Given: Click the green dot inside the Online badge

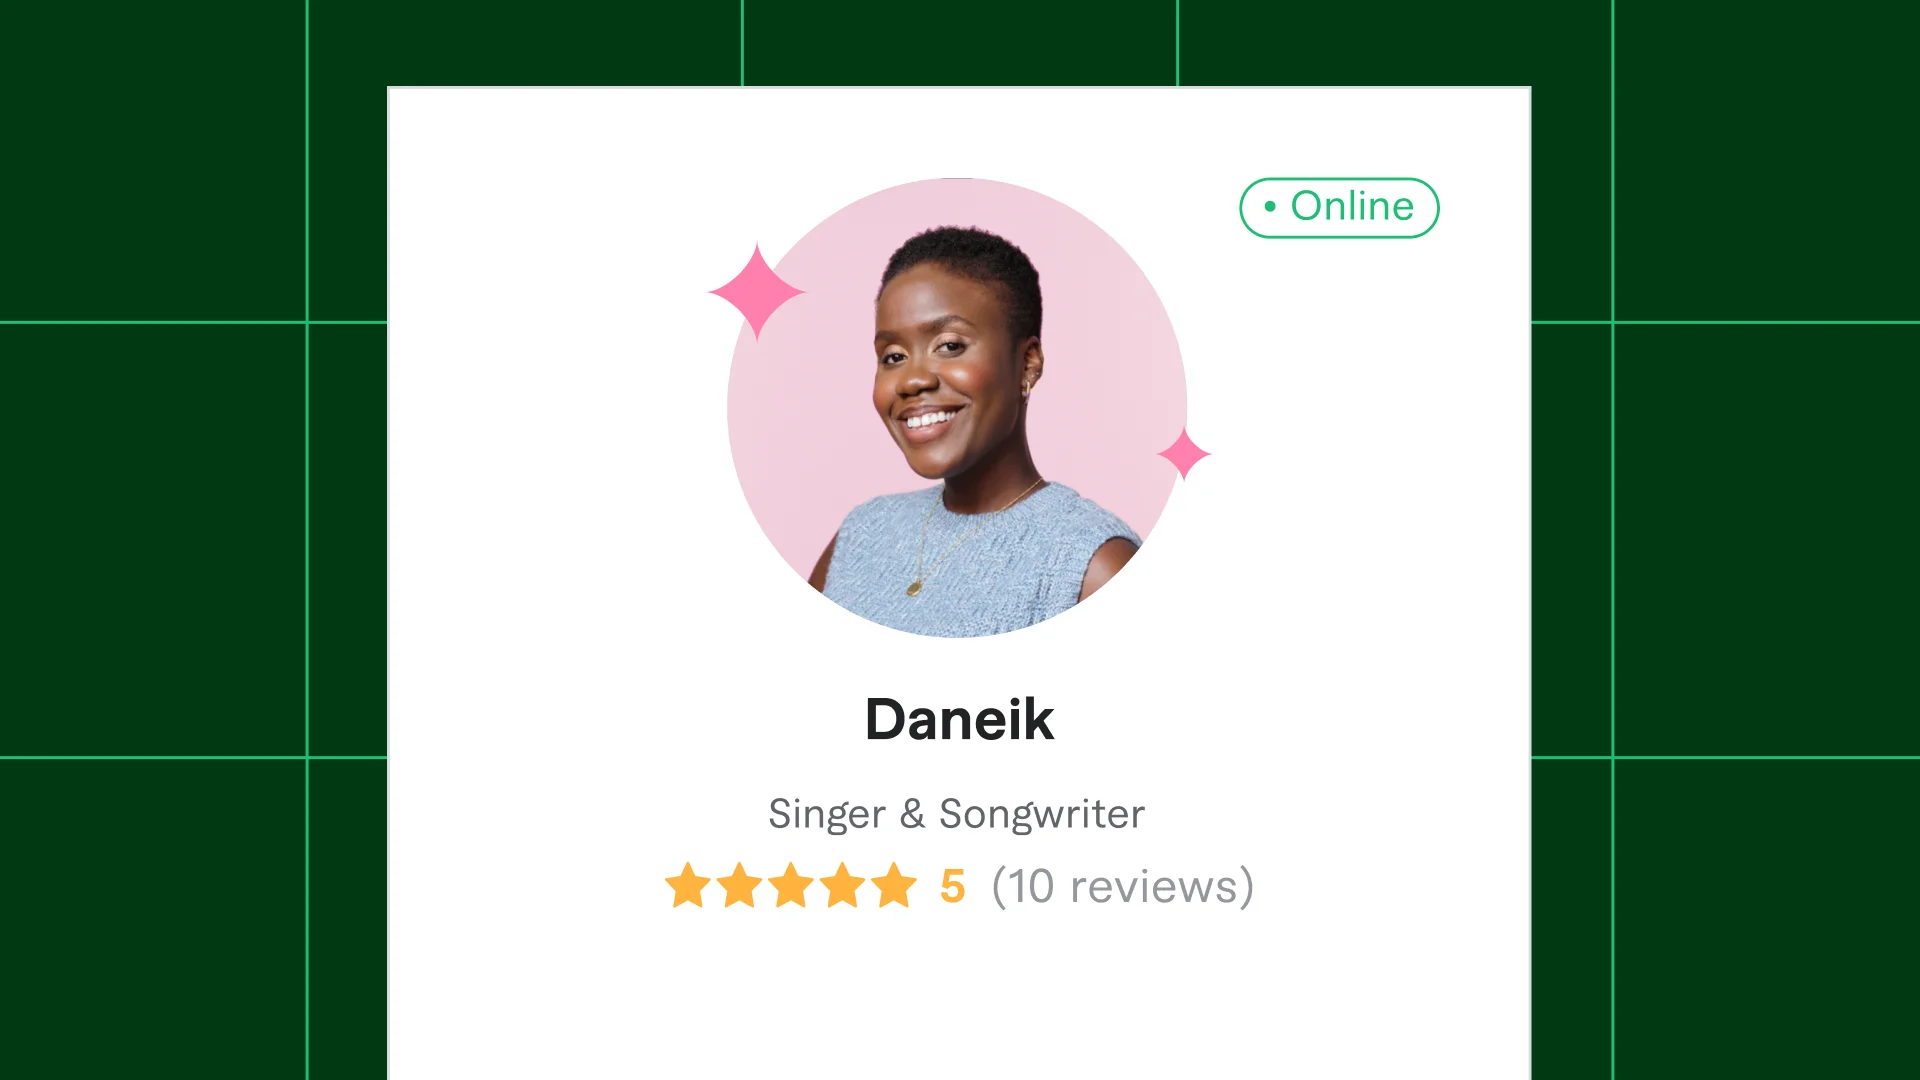Looking at the screenshot, I should [1270, 207].
